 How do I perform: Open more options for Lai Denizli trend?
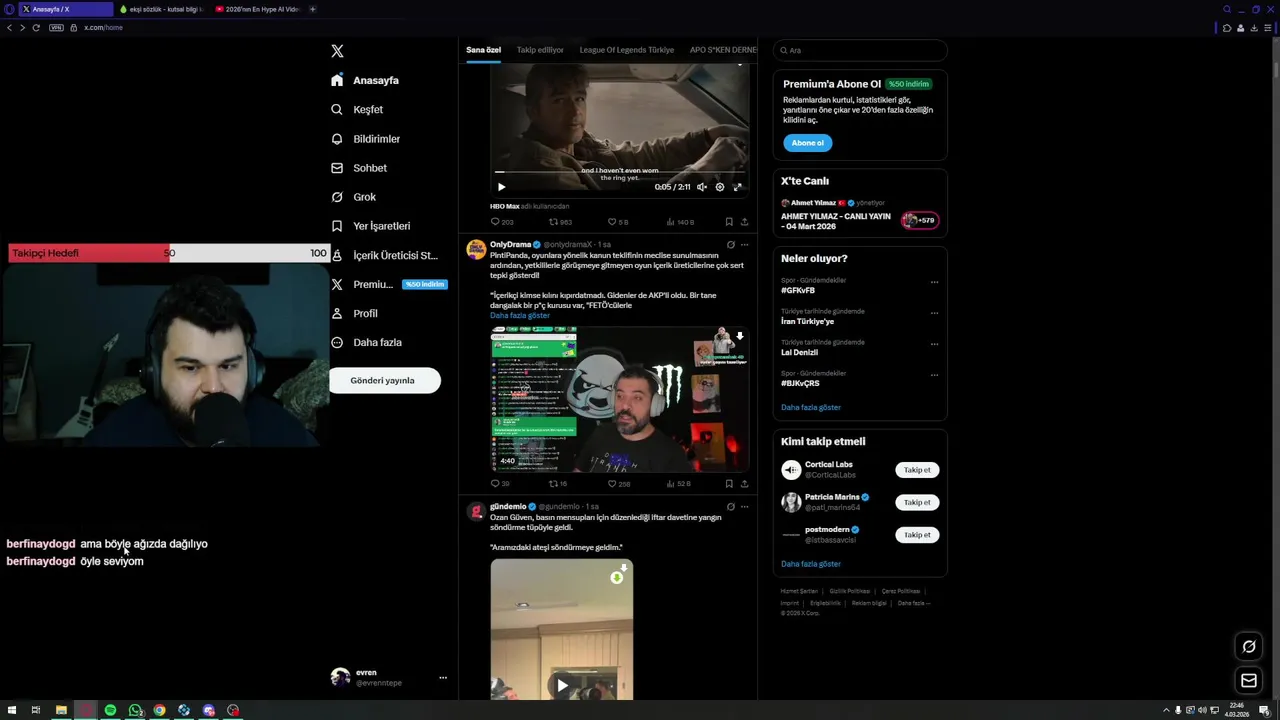(x=935, y=344)
